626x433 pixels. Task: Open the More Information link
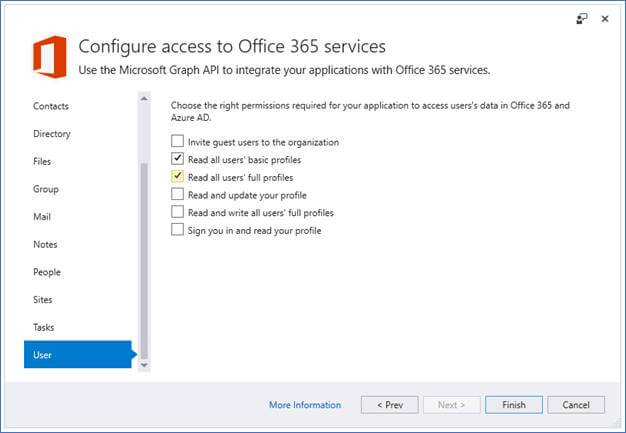coord(305,405)
